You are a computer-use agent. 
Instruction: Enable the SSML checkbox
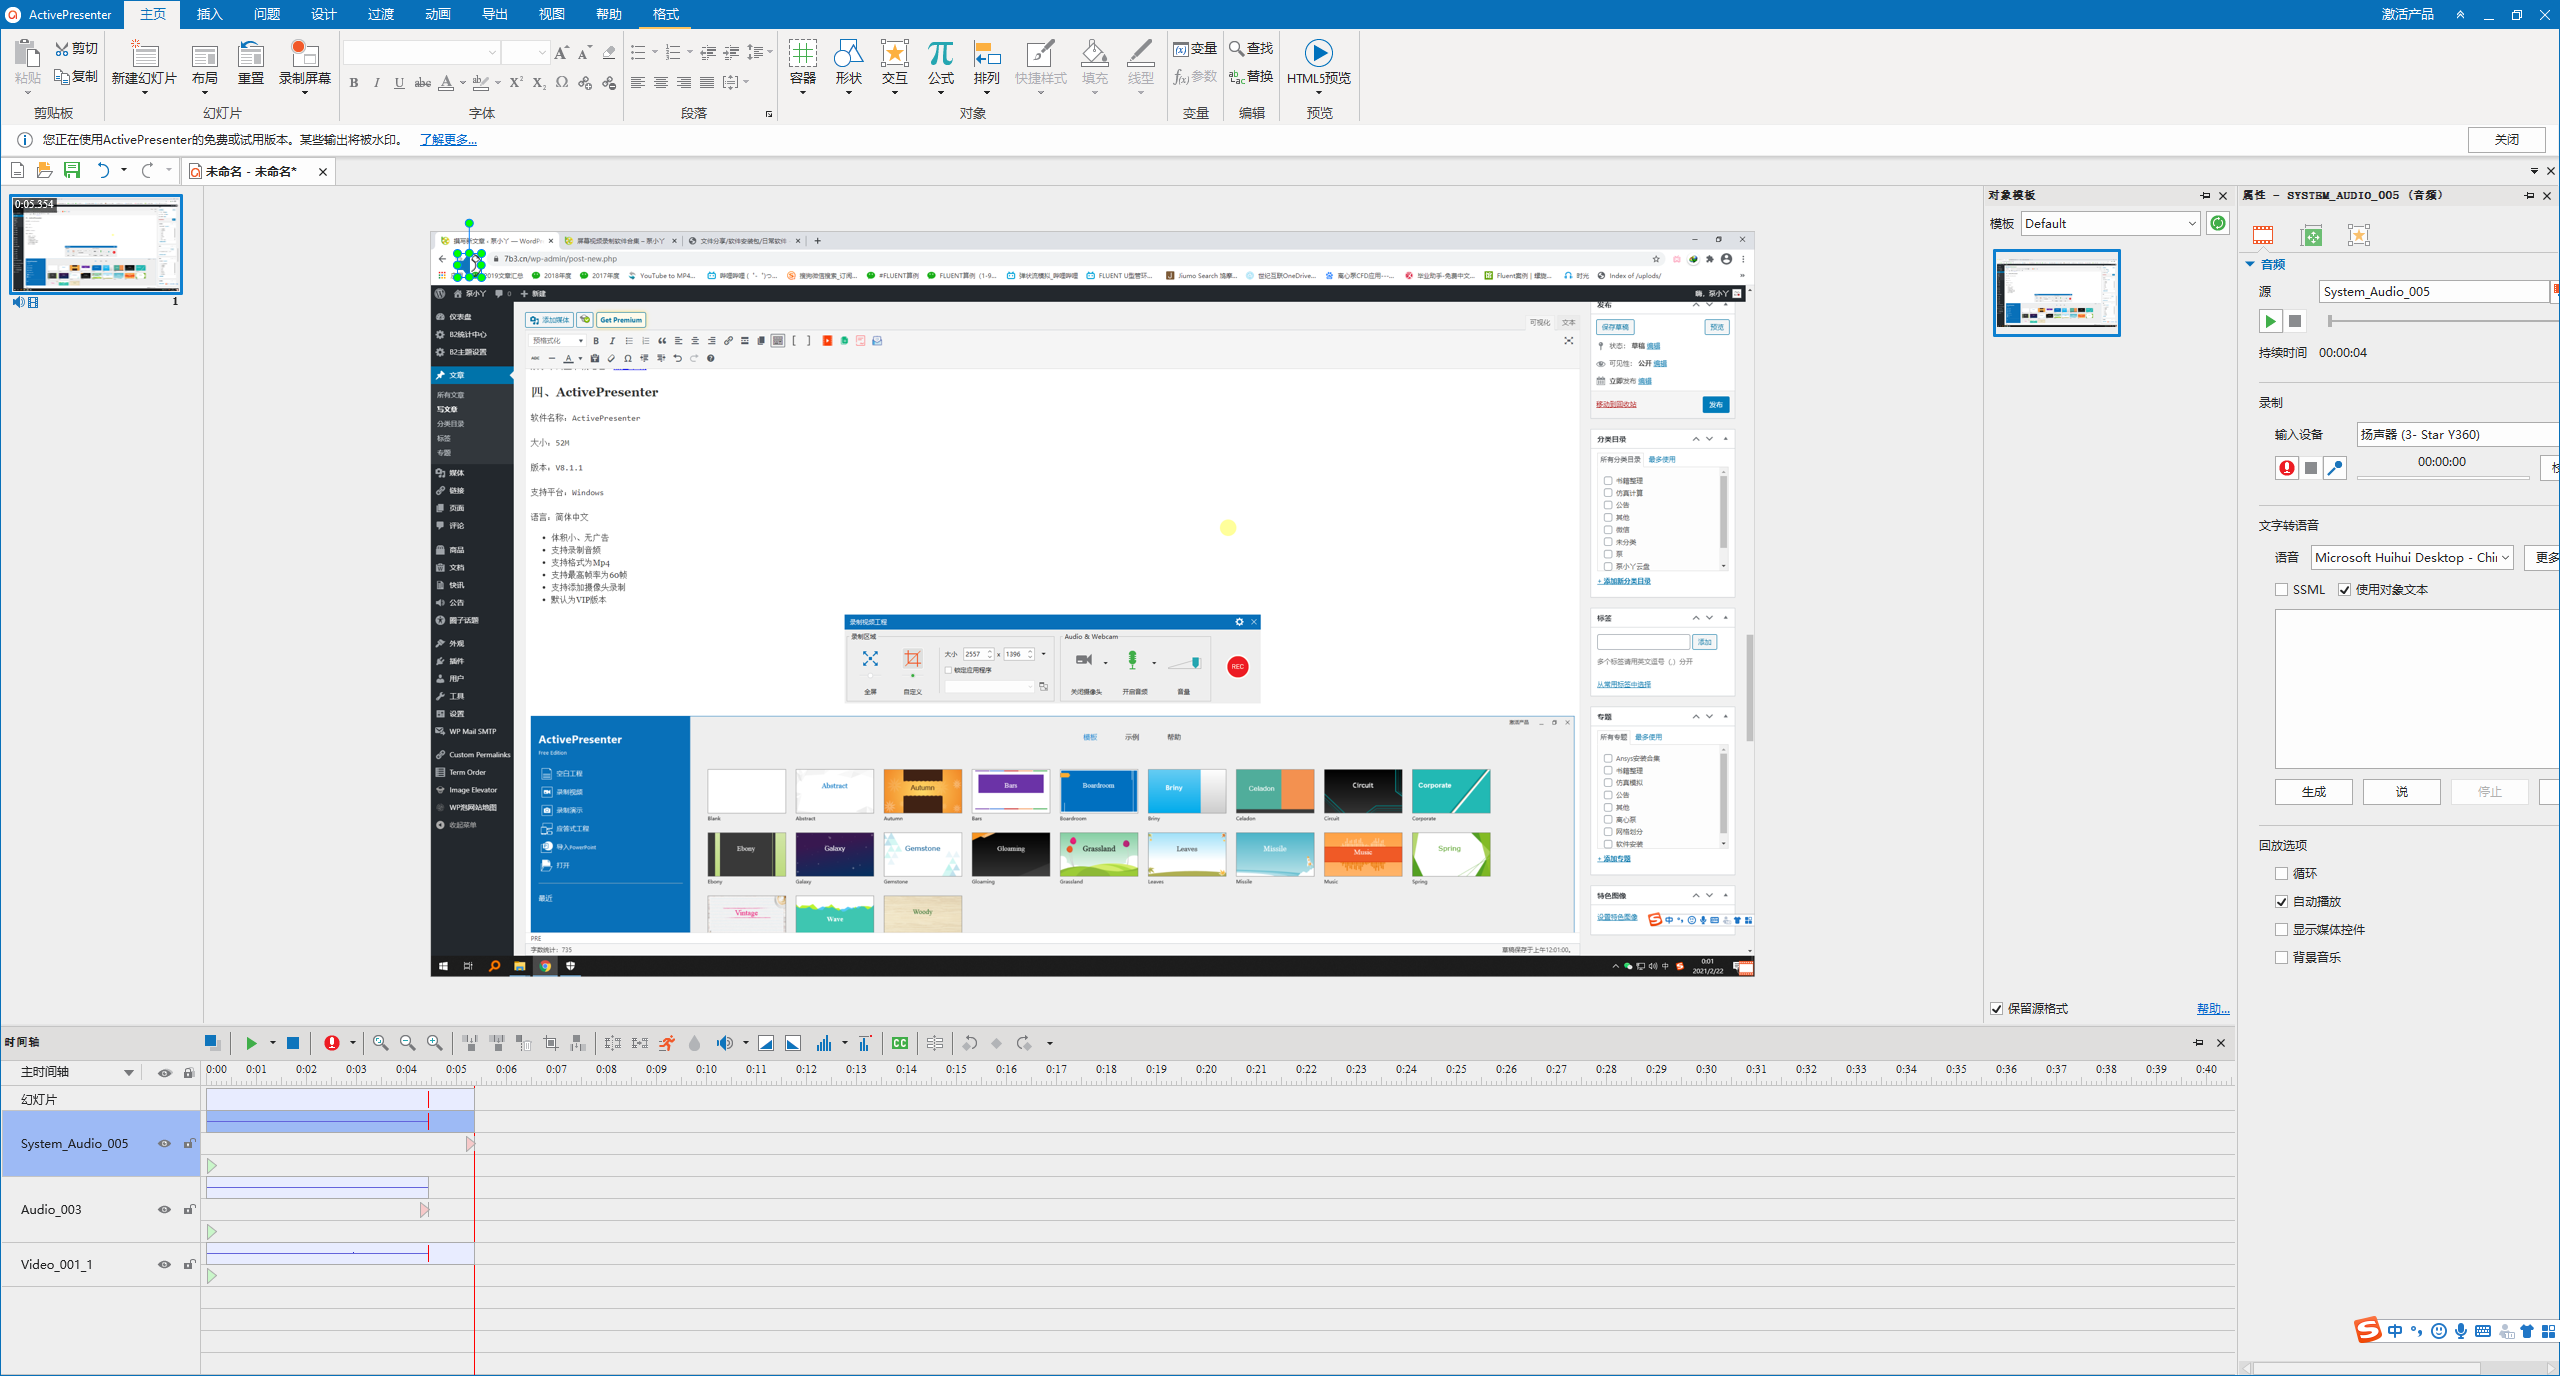(x=2281, y=589)
